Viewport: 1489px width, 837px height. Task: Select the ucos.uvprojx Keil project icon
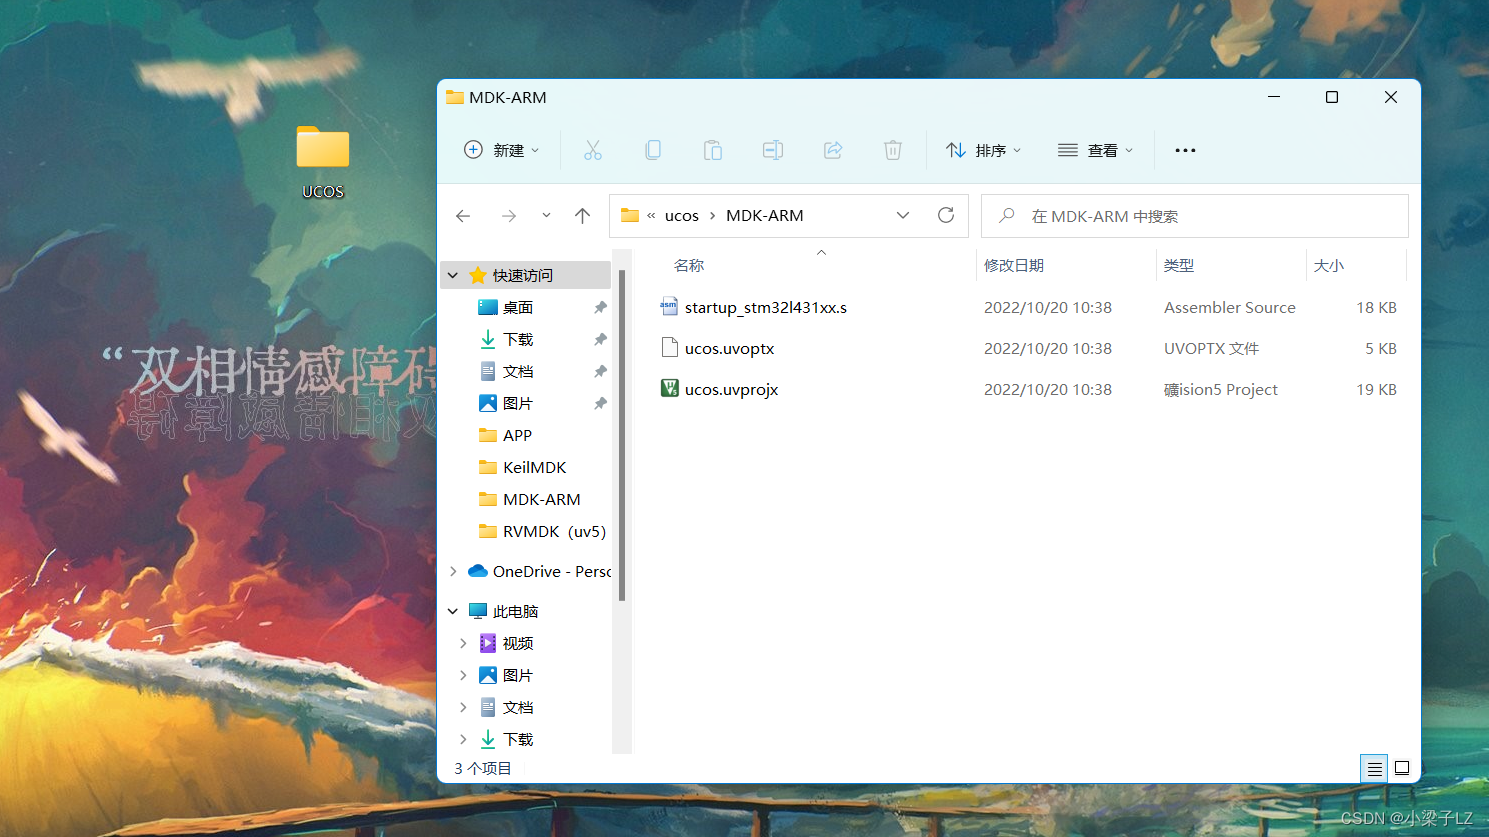[x=669, y=389]
